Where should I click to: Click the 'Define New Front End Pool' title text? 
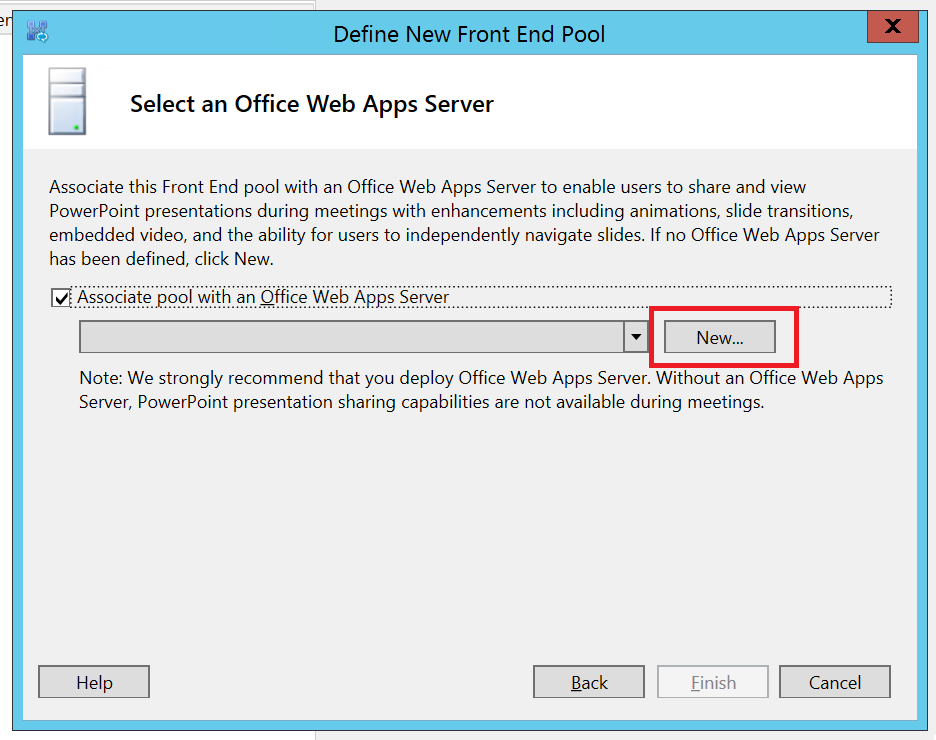469,34
